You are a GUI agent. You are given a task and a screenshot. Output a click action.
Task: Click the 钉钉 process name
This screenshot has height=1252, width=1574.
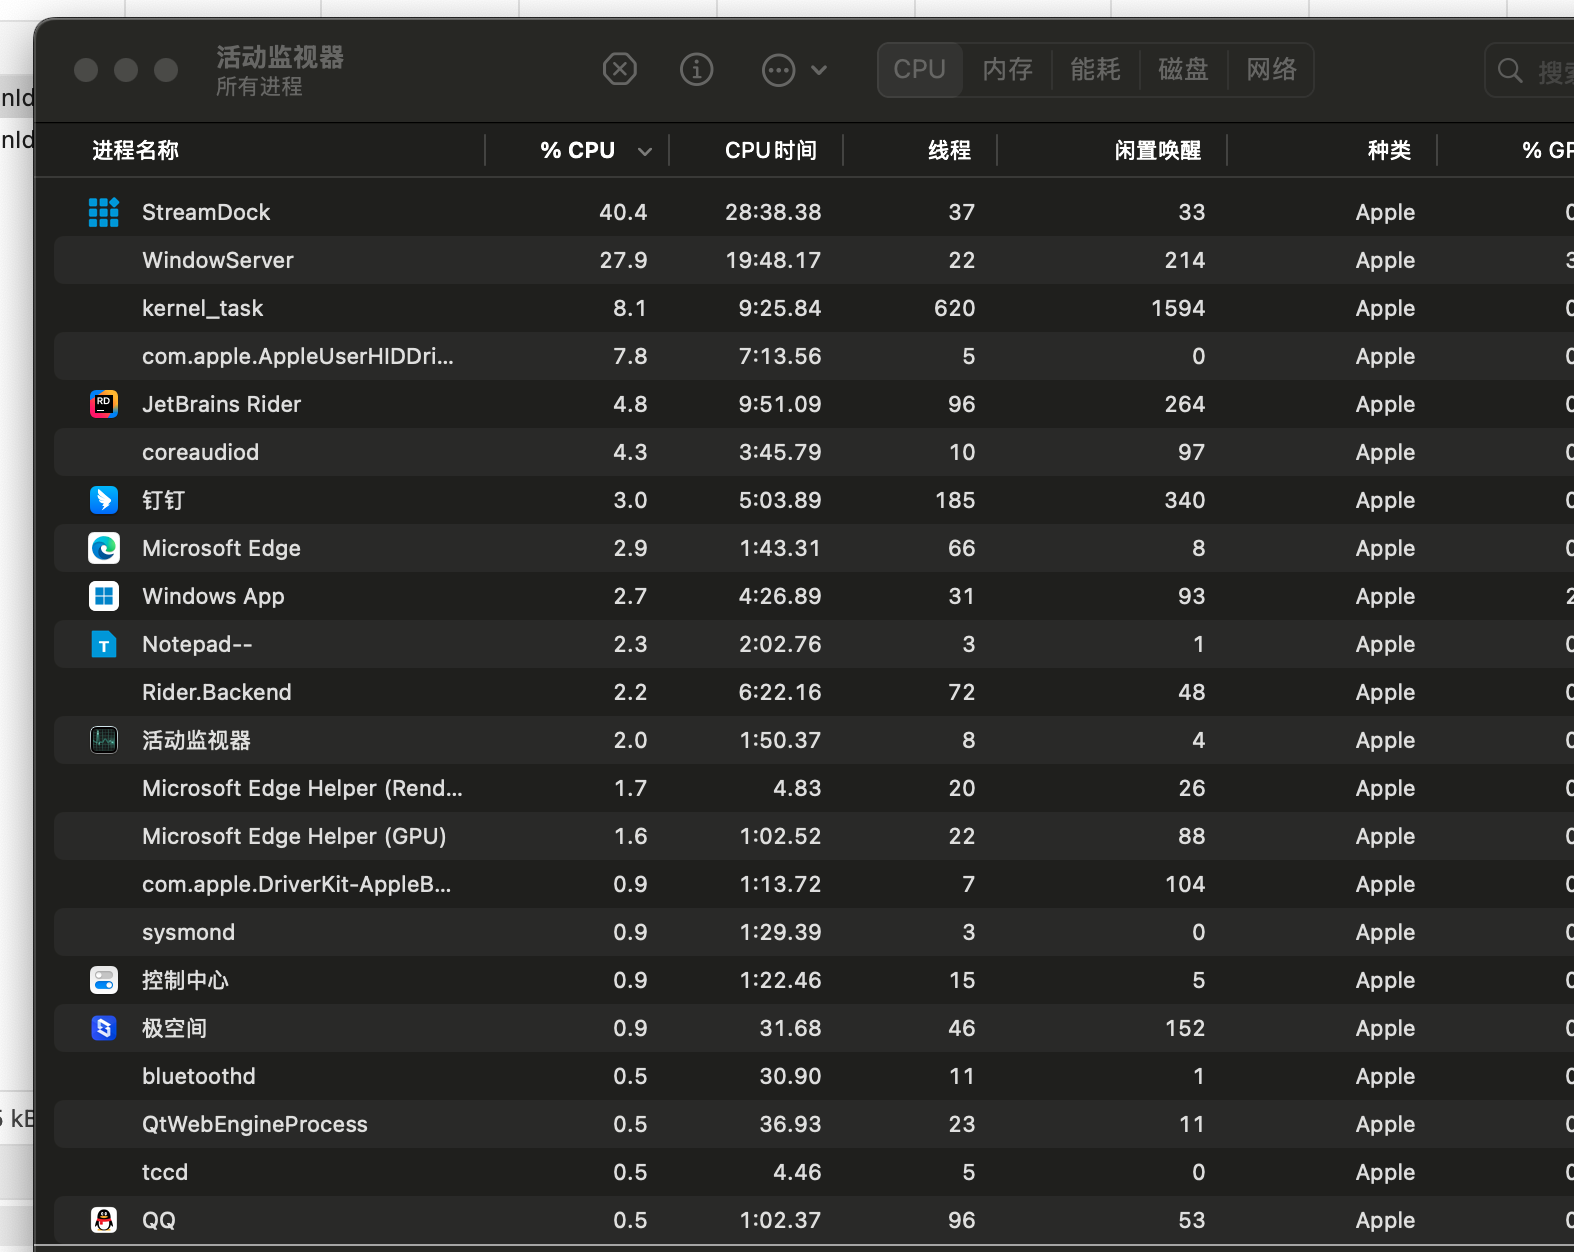click(x=163, y=500)
